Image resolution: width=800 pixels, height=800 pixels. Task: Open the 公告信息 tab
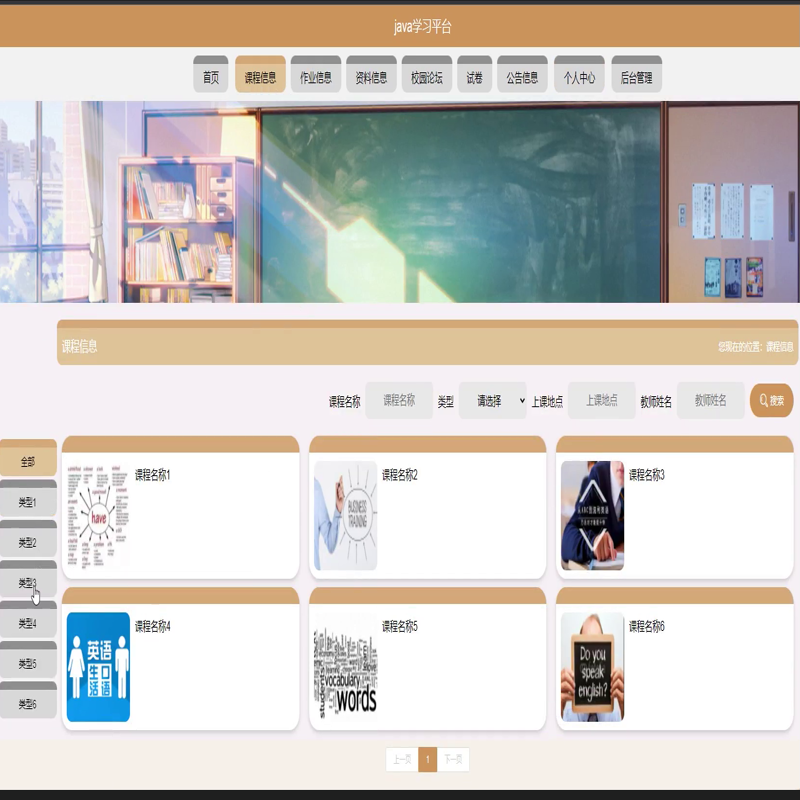pyautogui.click(x=522, y=74)
